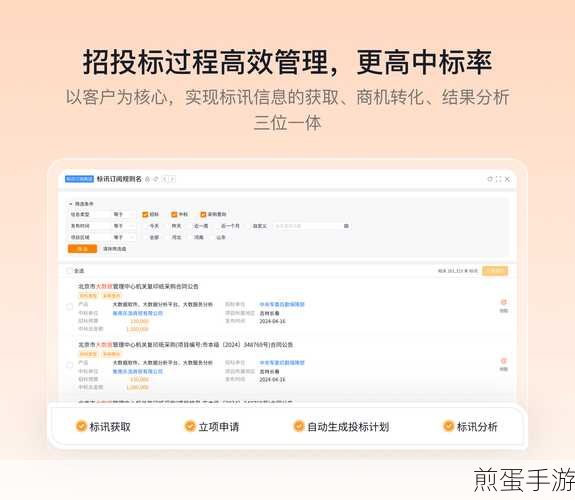Open first listing title 北京市大数据管理中心
Screen dimensions: 575x500
tap(138, 286)
